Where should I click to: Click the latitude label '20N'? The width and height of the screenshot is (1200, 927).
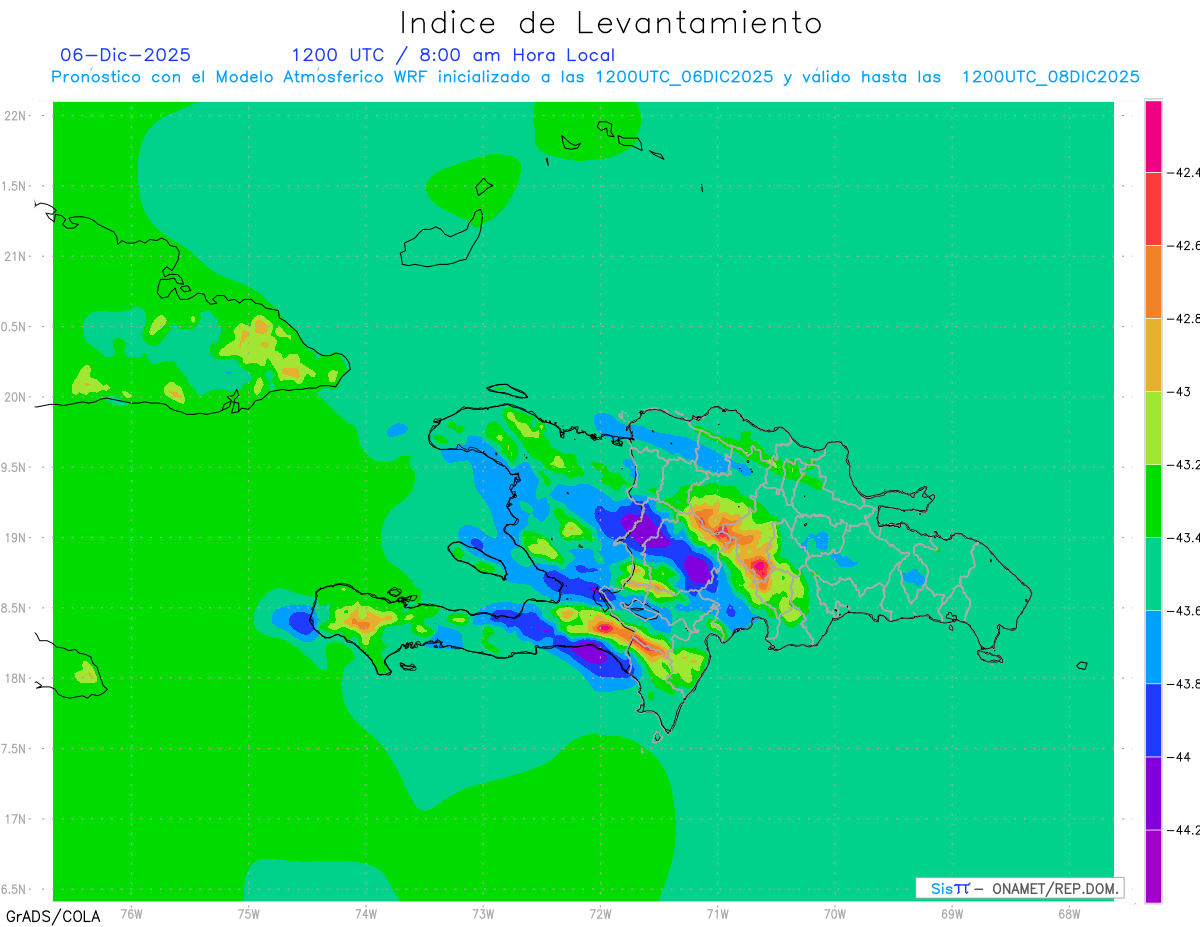(15, 397)
